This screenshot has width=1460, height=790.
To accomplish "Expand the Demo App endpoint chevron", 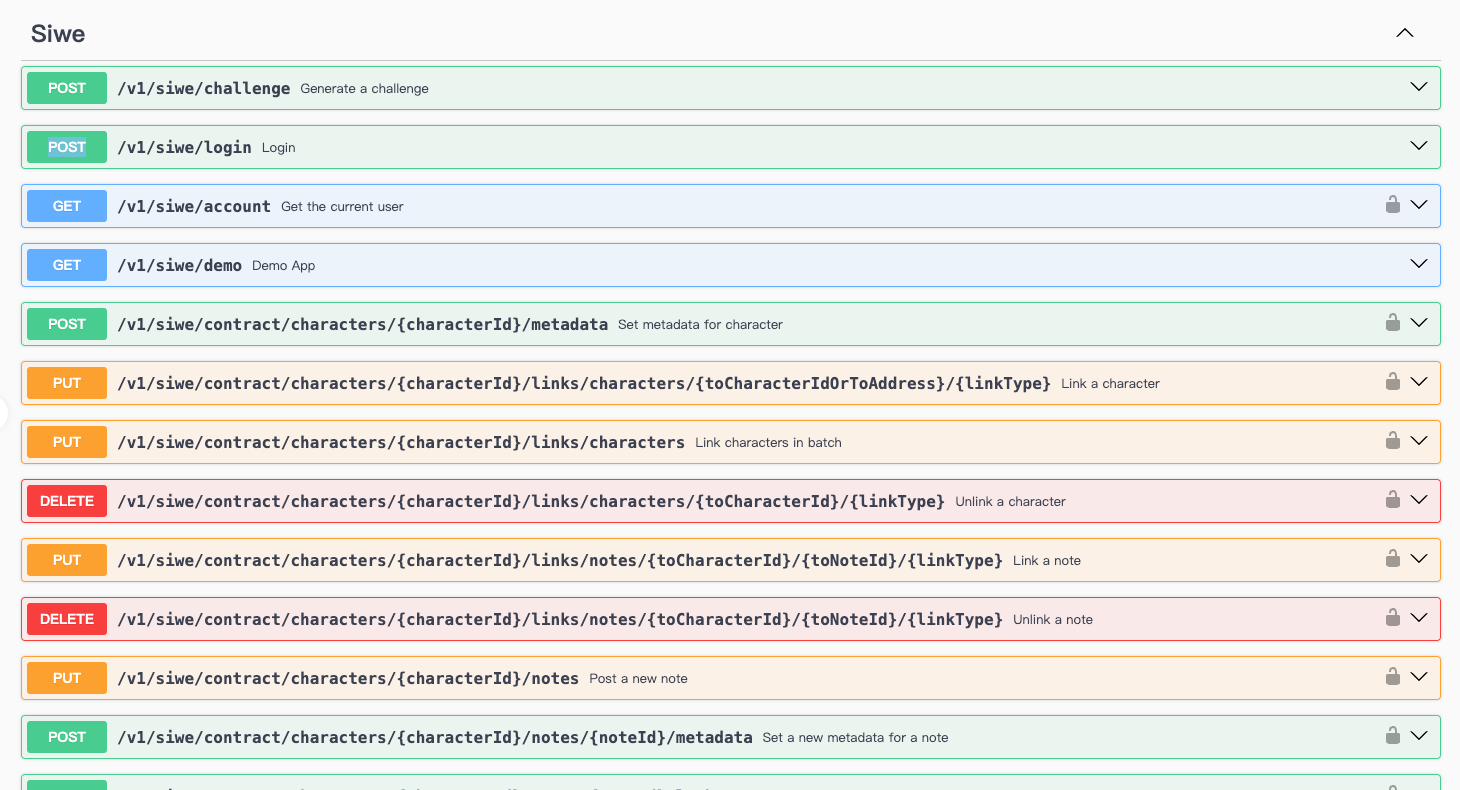I will 1418,264.
